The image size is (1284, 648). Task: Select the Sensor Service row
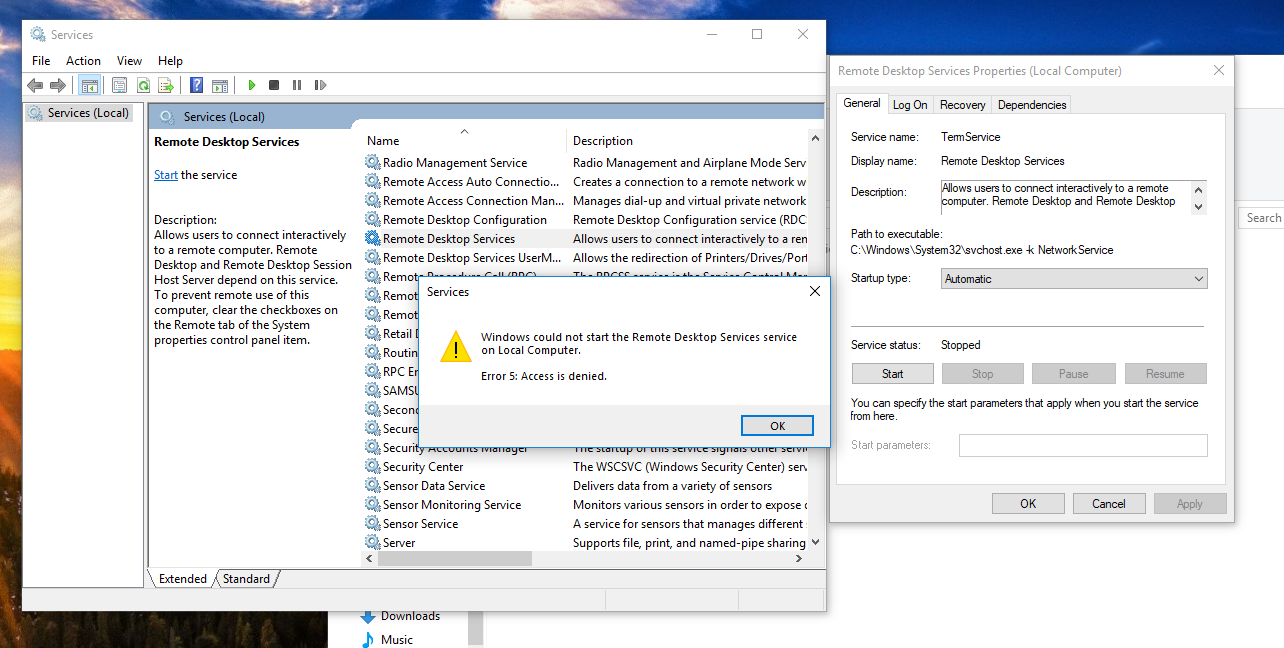pyautogui.click(x=585, y=524)
